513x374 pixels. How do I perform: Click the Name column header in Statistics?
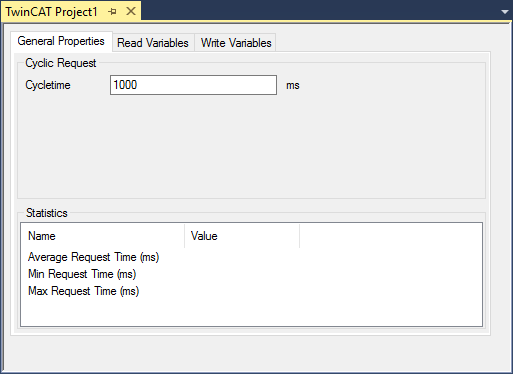pos(102,236)
